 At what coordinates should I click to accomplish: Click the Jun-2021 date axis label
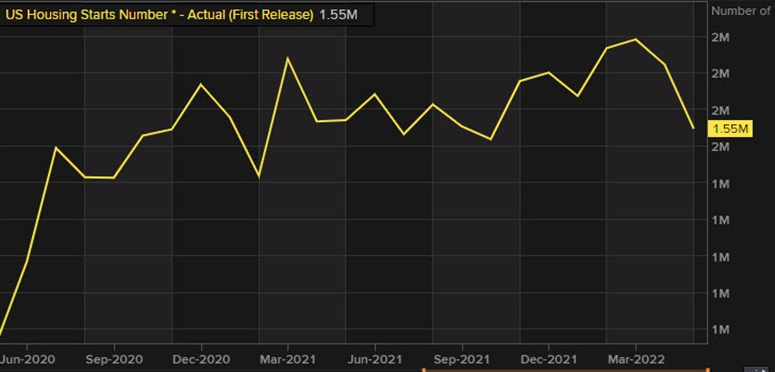pyautogui.click(x=375, y=359)
